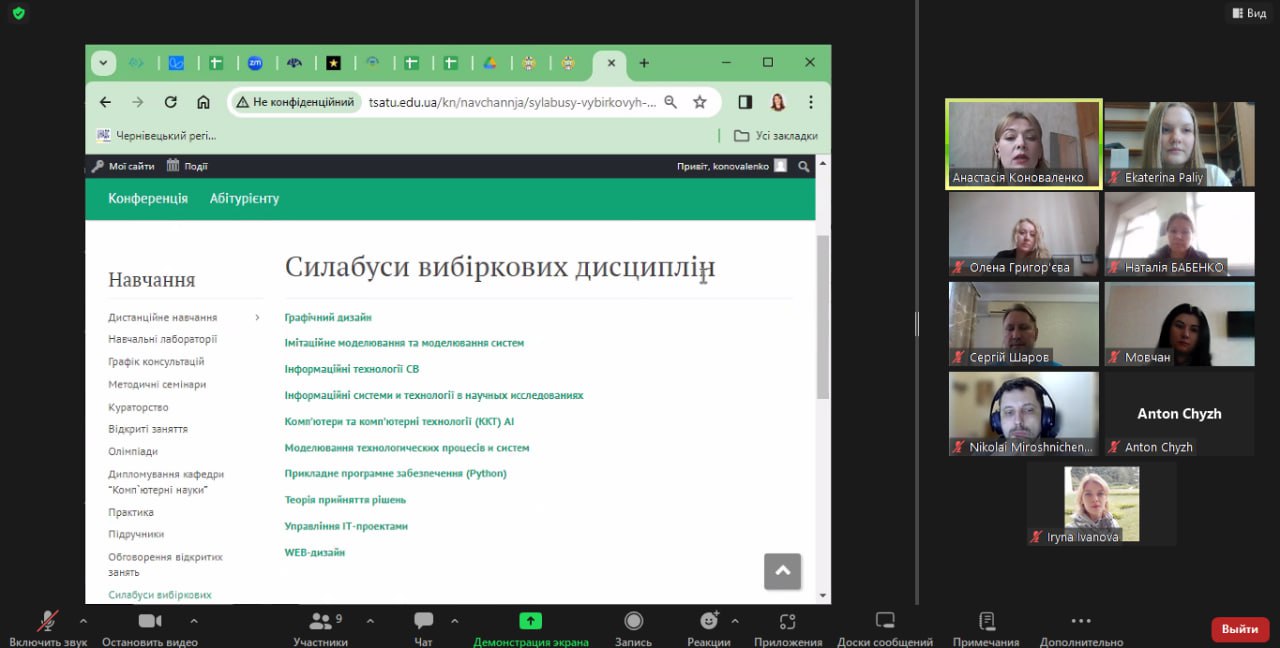Expand audio options arrow next to microphone

(x=83, y=621)
